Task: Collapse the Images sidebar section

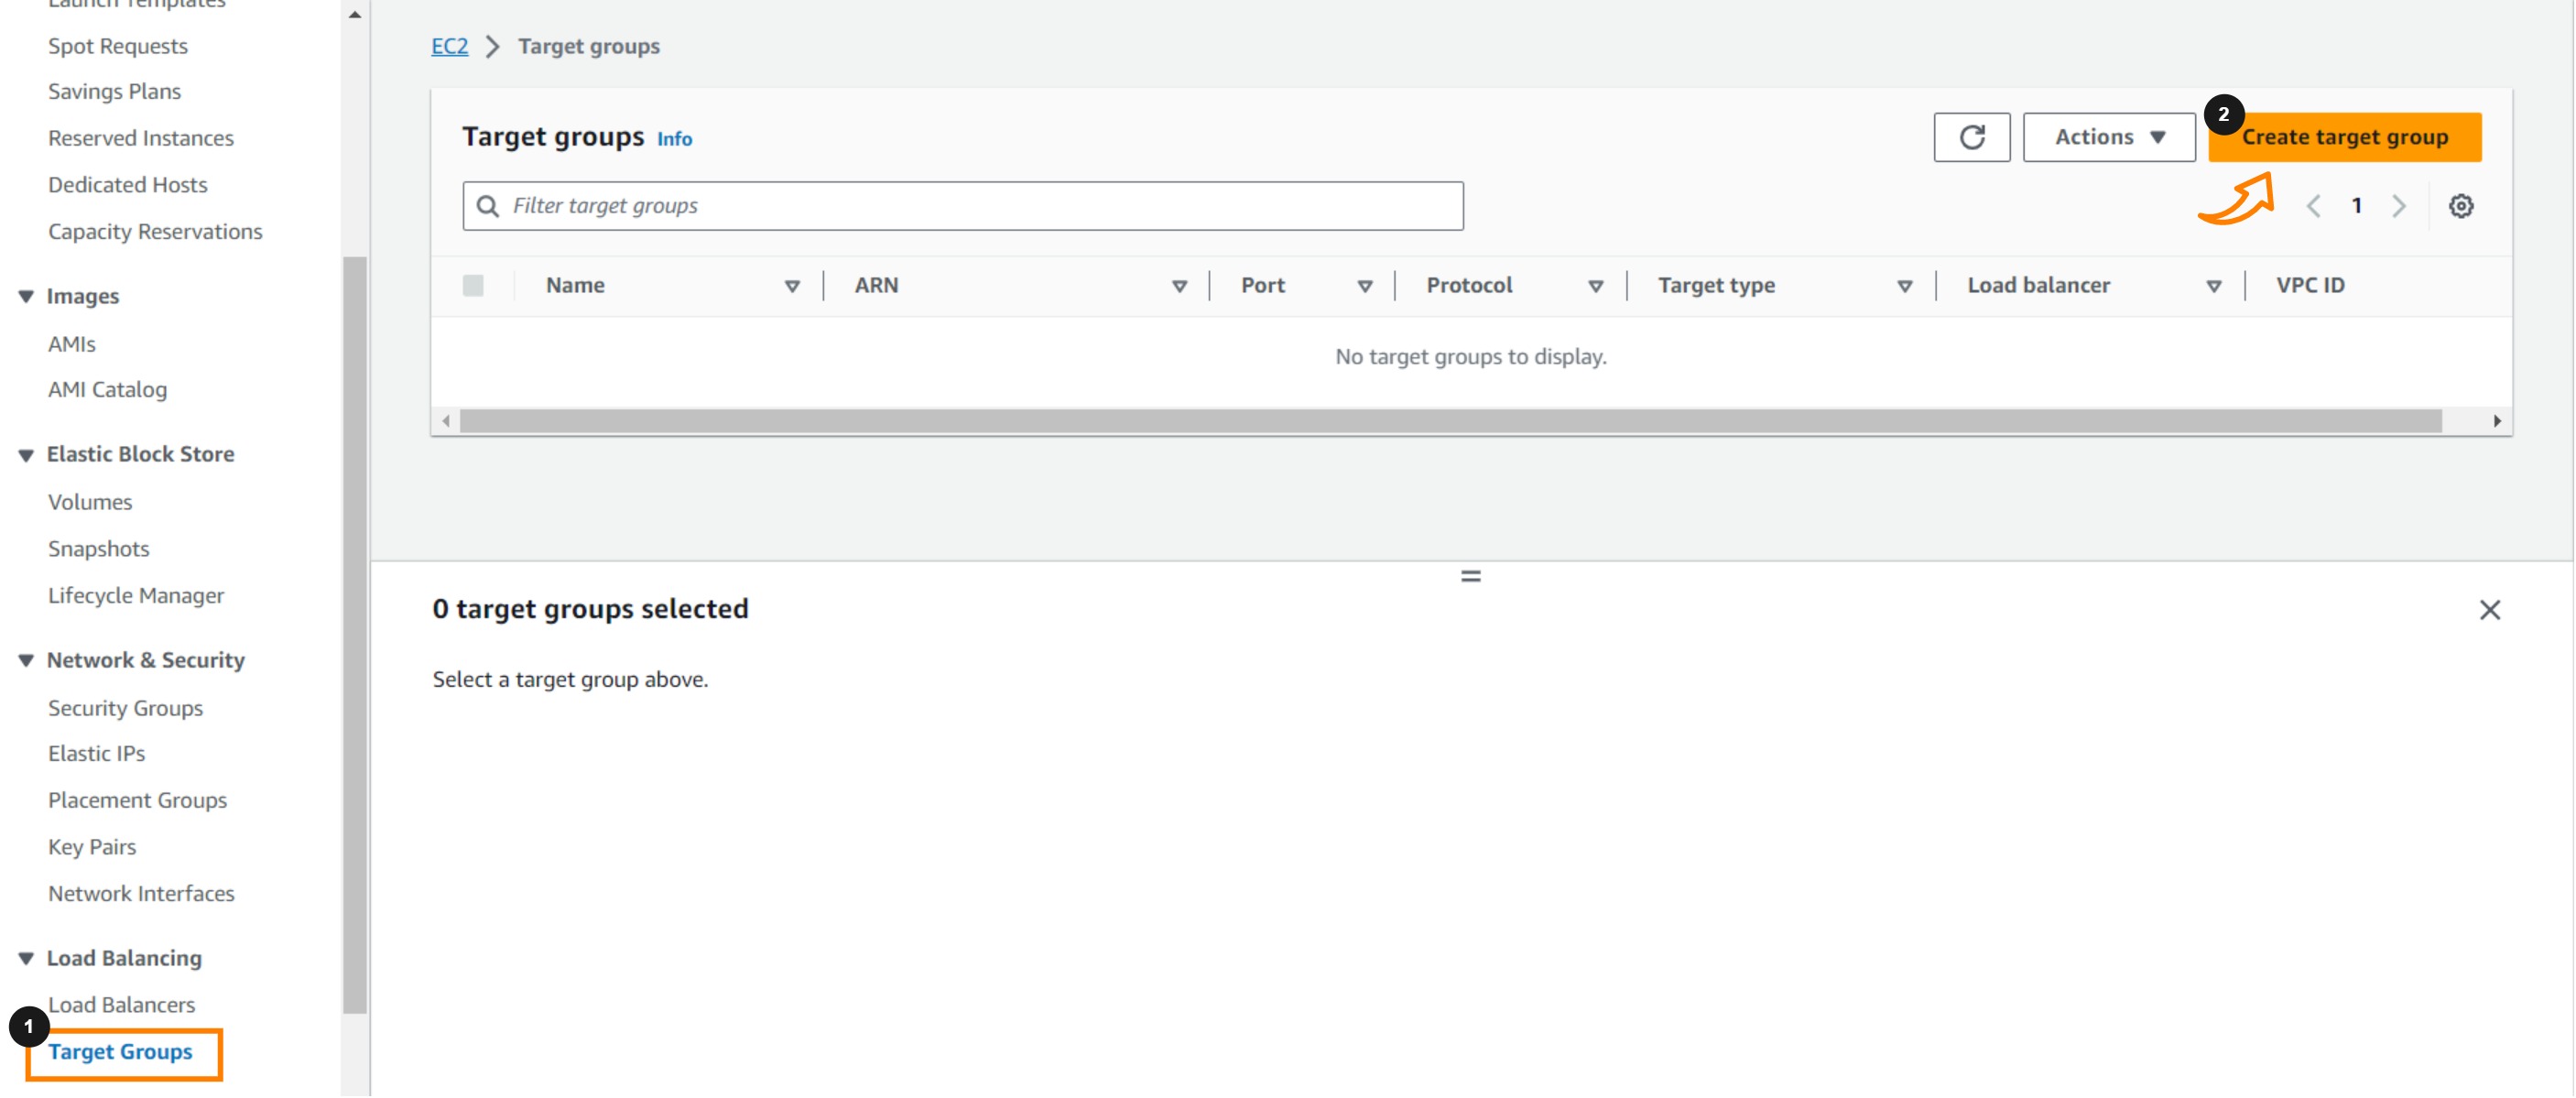Action: (26, 296)
